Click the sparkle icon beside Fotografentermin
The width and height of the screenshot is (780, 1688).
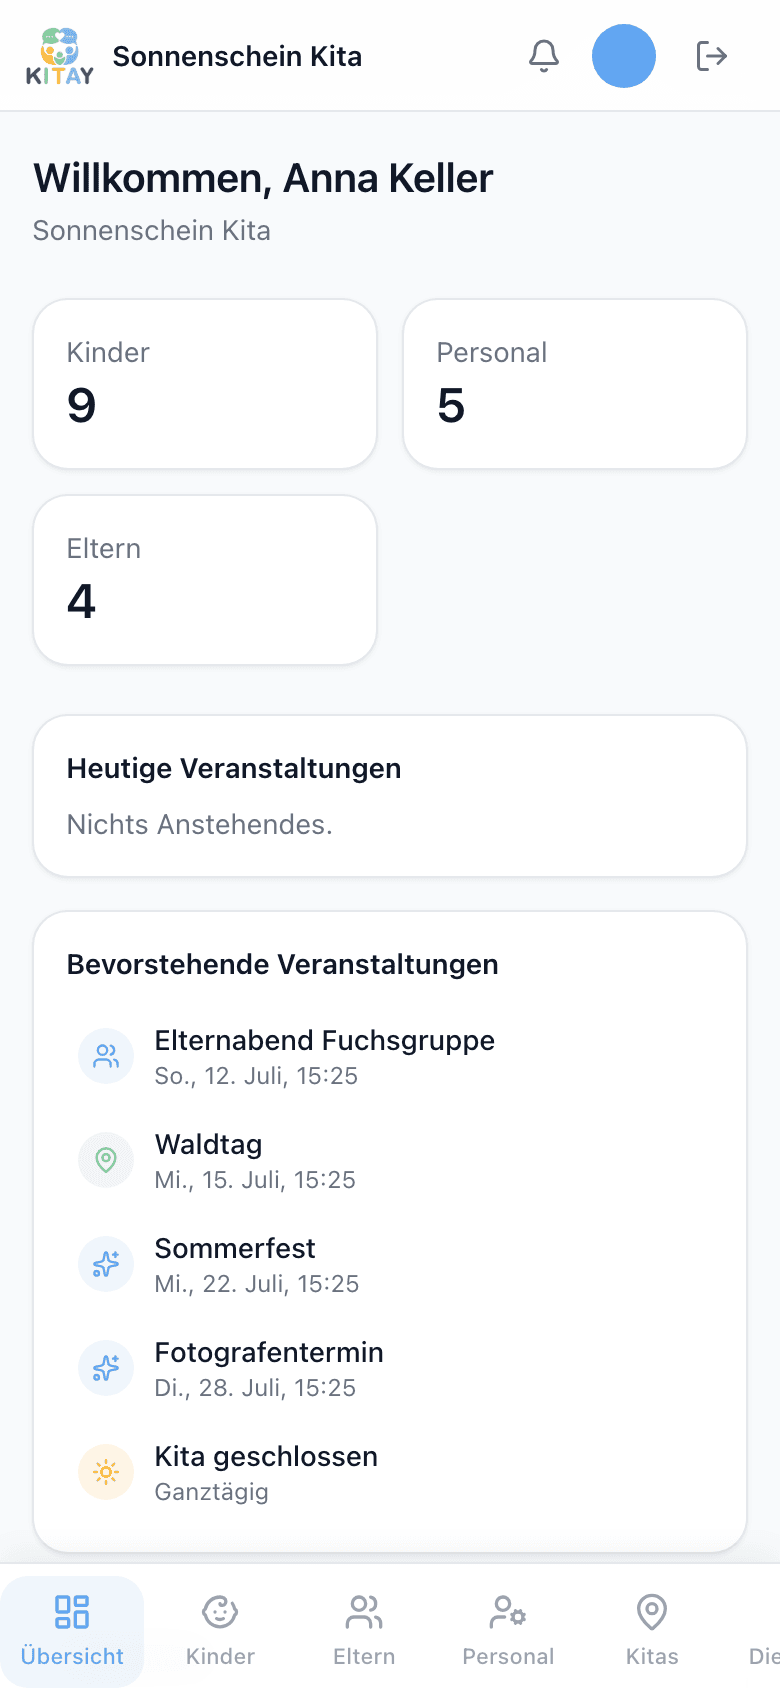click(x=106, y=1368)
